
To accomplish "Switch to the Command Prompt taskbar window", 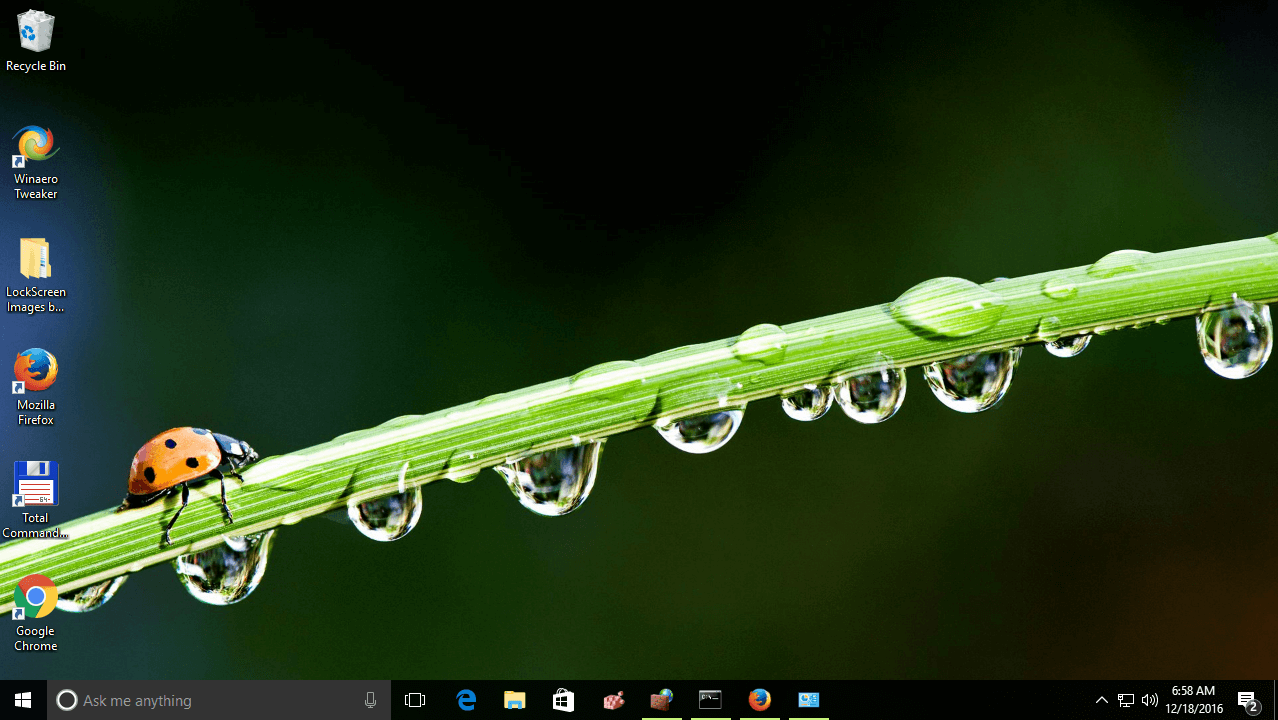I will [x=710, y=700].
